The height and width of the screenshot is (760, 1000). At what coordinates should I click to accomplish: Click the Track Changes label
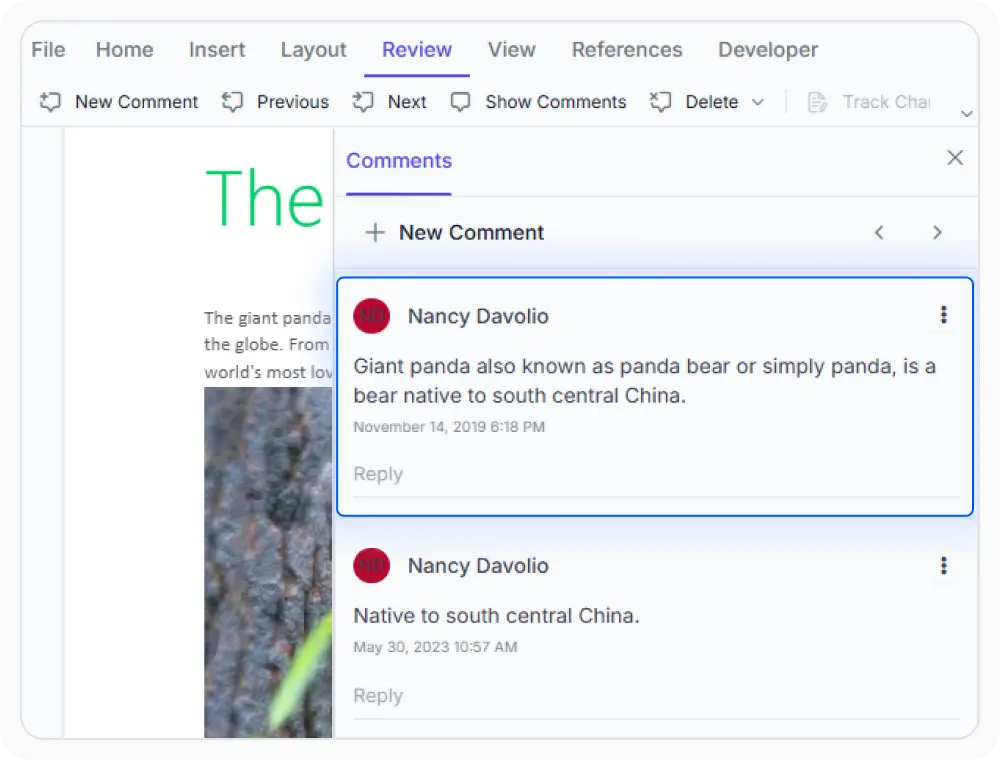click(x=886, y=102)
